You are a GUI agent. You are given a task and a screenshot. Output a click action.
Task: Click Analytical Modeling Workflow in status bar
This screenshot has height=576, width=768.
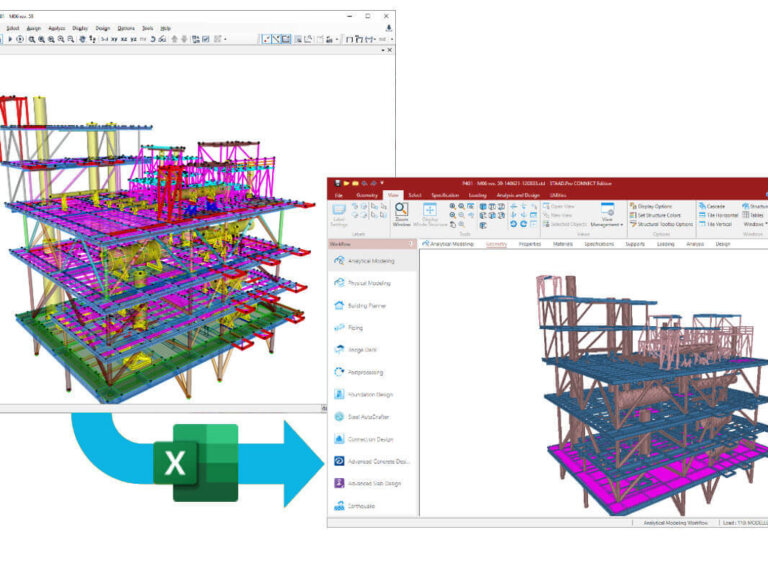[675, 523]
